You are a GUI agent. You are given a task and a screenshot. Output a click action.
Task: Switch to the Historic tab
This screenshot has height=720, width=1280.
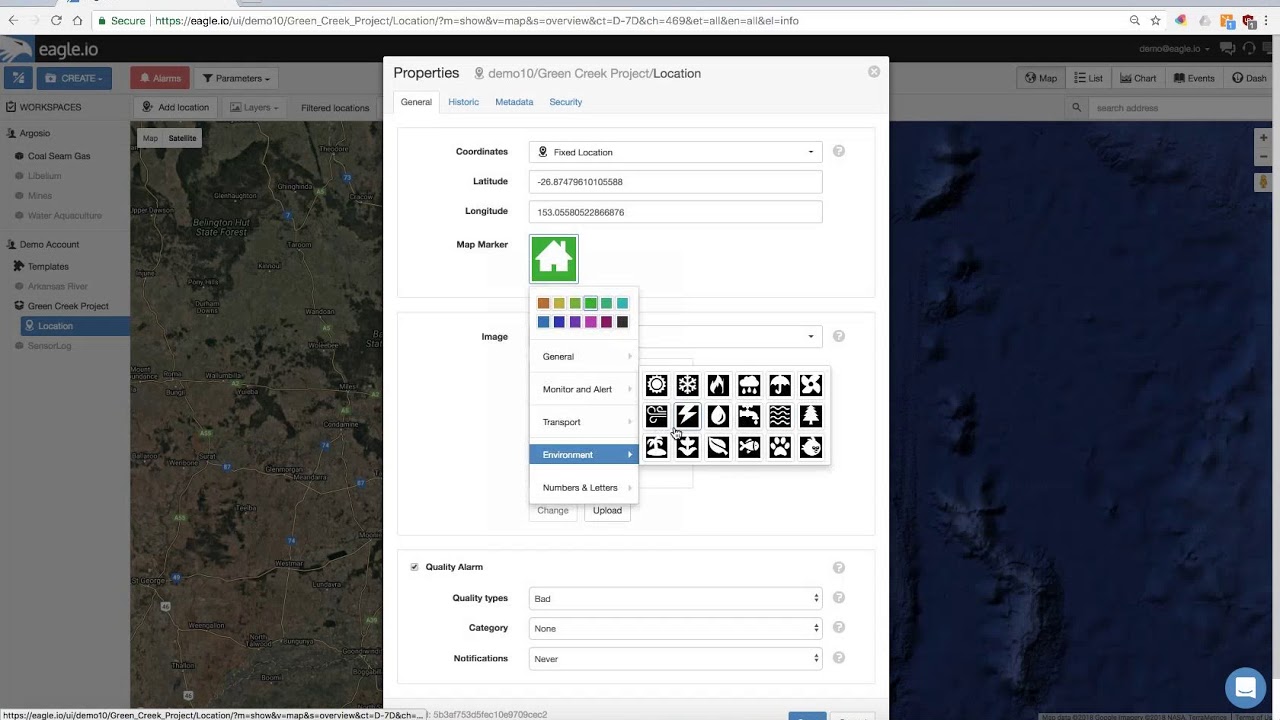(463, 102)
